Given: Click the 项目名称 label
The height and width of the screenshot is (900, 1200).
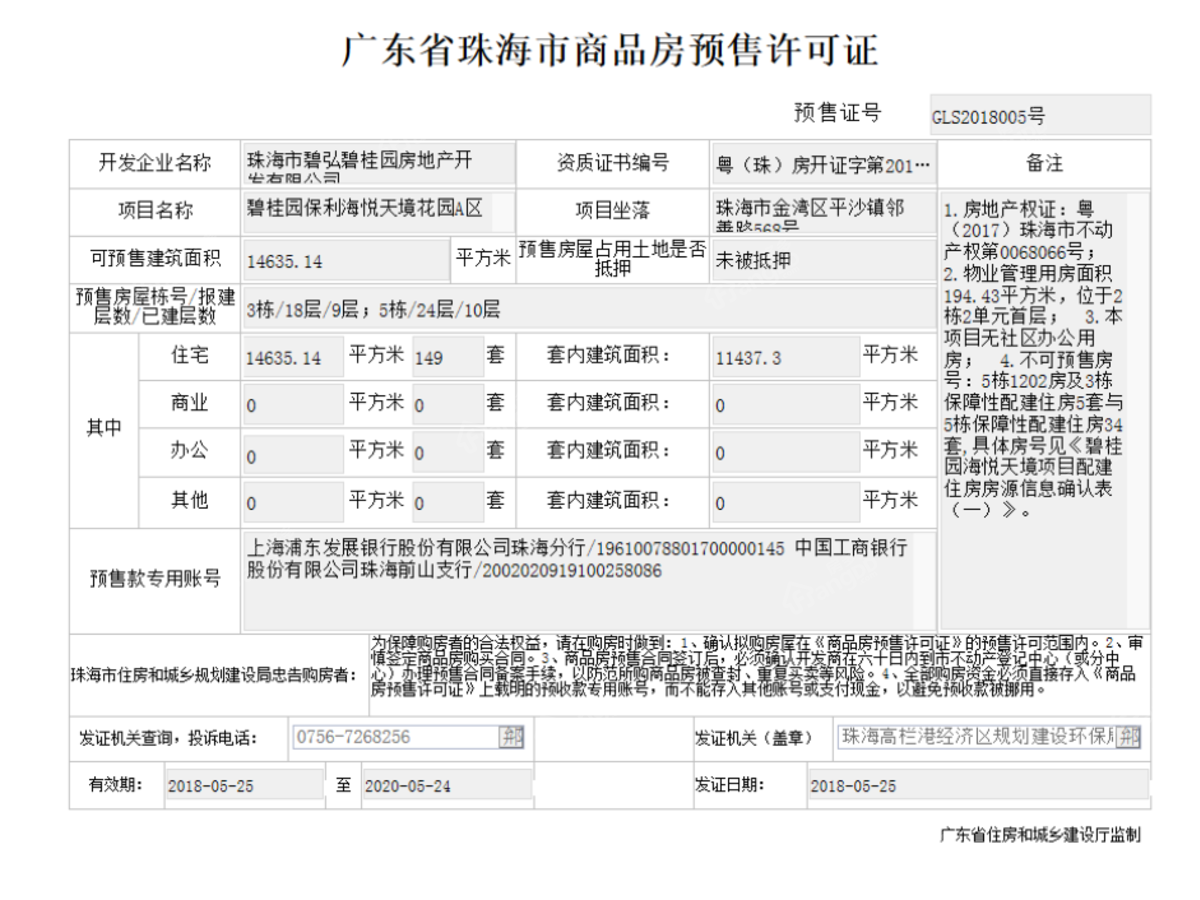Looking at the screenshot, I should click(155, 211).
